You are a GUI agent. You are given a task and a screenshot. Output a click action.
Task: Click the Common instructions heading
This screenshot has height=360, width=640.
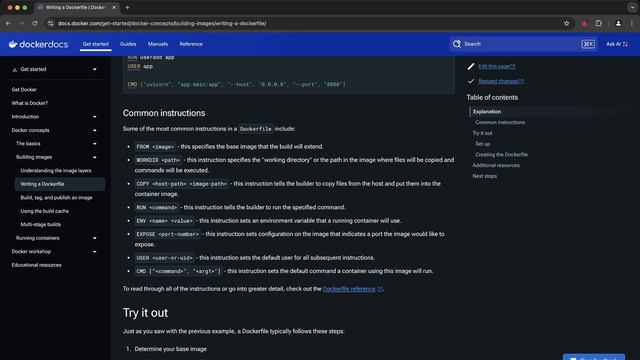coord(164,113)
